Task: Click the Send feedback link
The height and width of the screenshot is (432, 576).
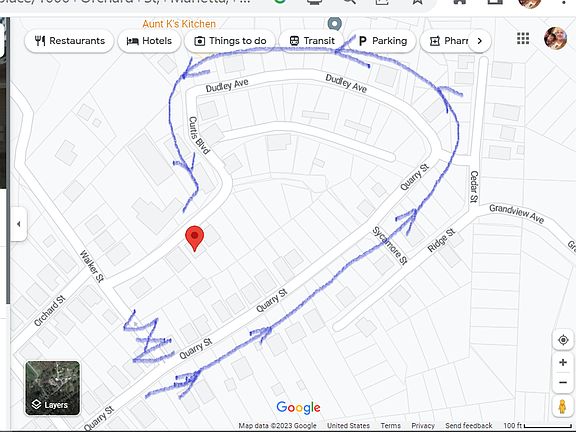Action: pyautogui.click(x=468, y=425)
